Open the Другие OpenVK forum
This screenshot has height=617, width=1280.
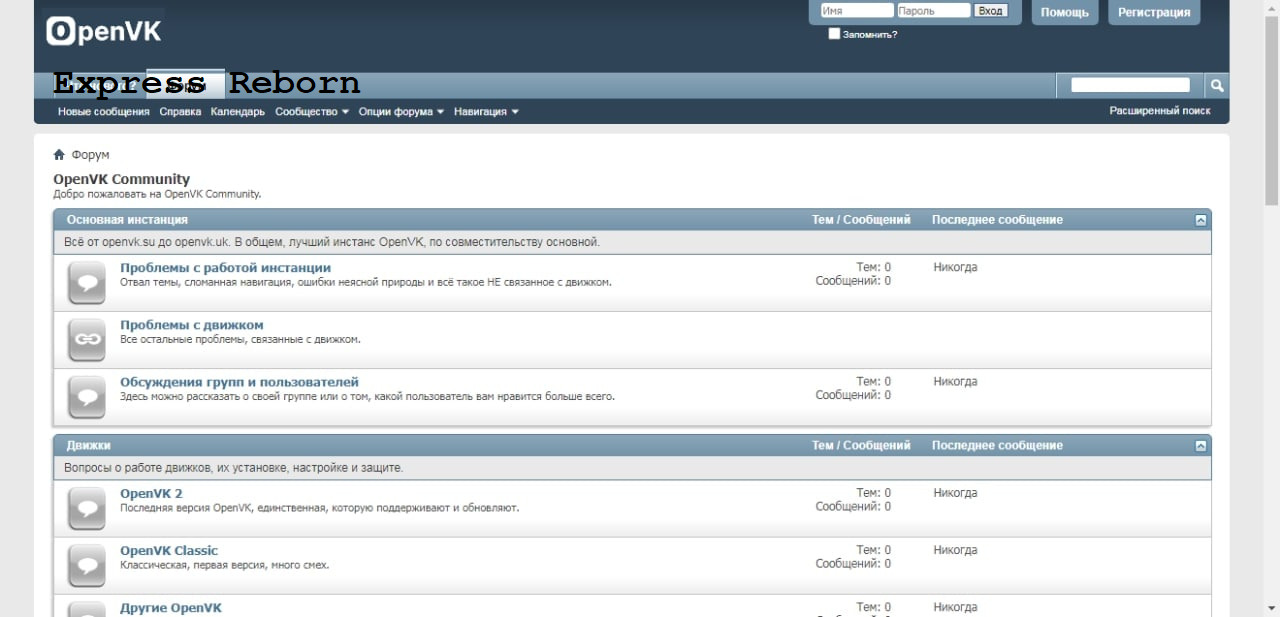coord(171,607)
